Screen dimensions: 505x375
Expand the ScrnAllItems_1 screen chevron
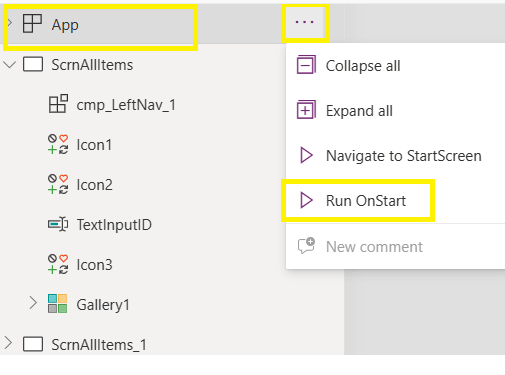click(x=8, y=343)
